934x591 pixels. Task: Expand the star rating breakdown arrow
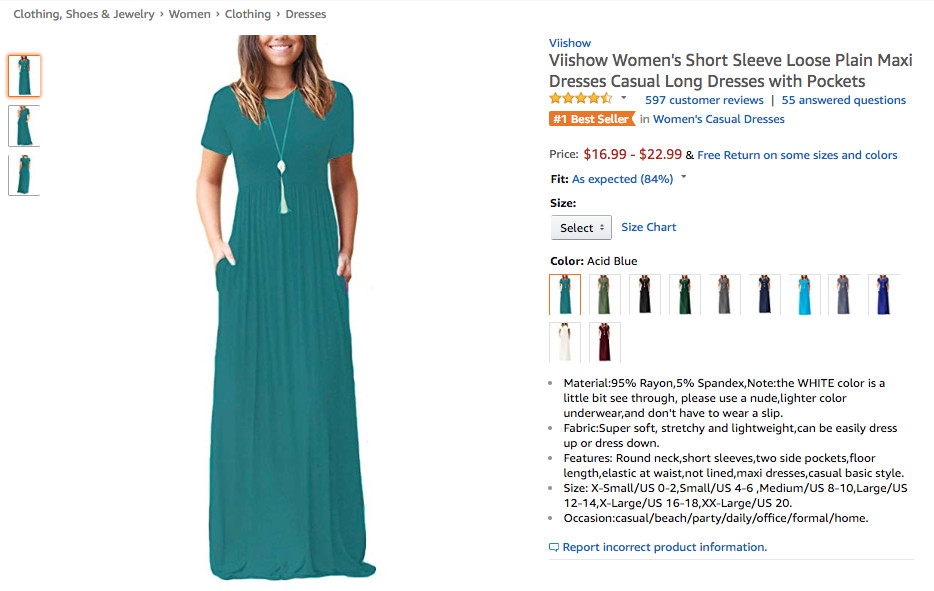(624, 98)
